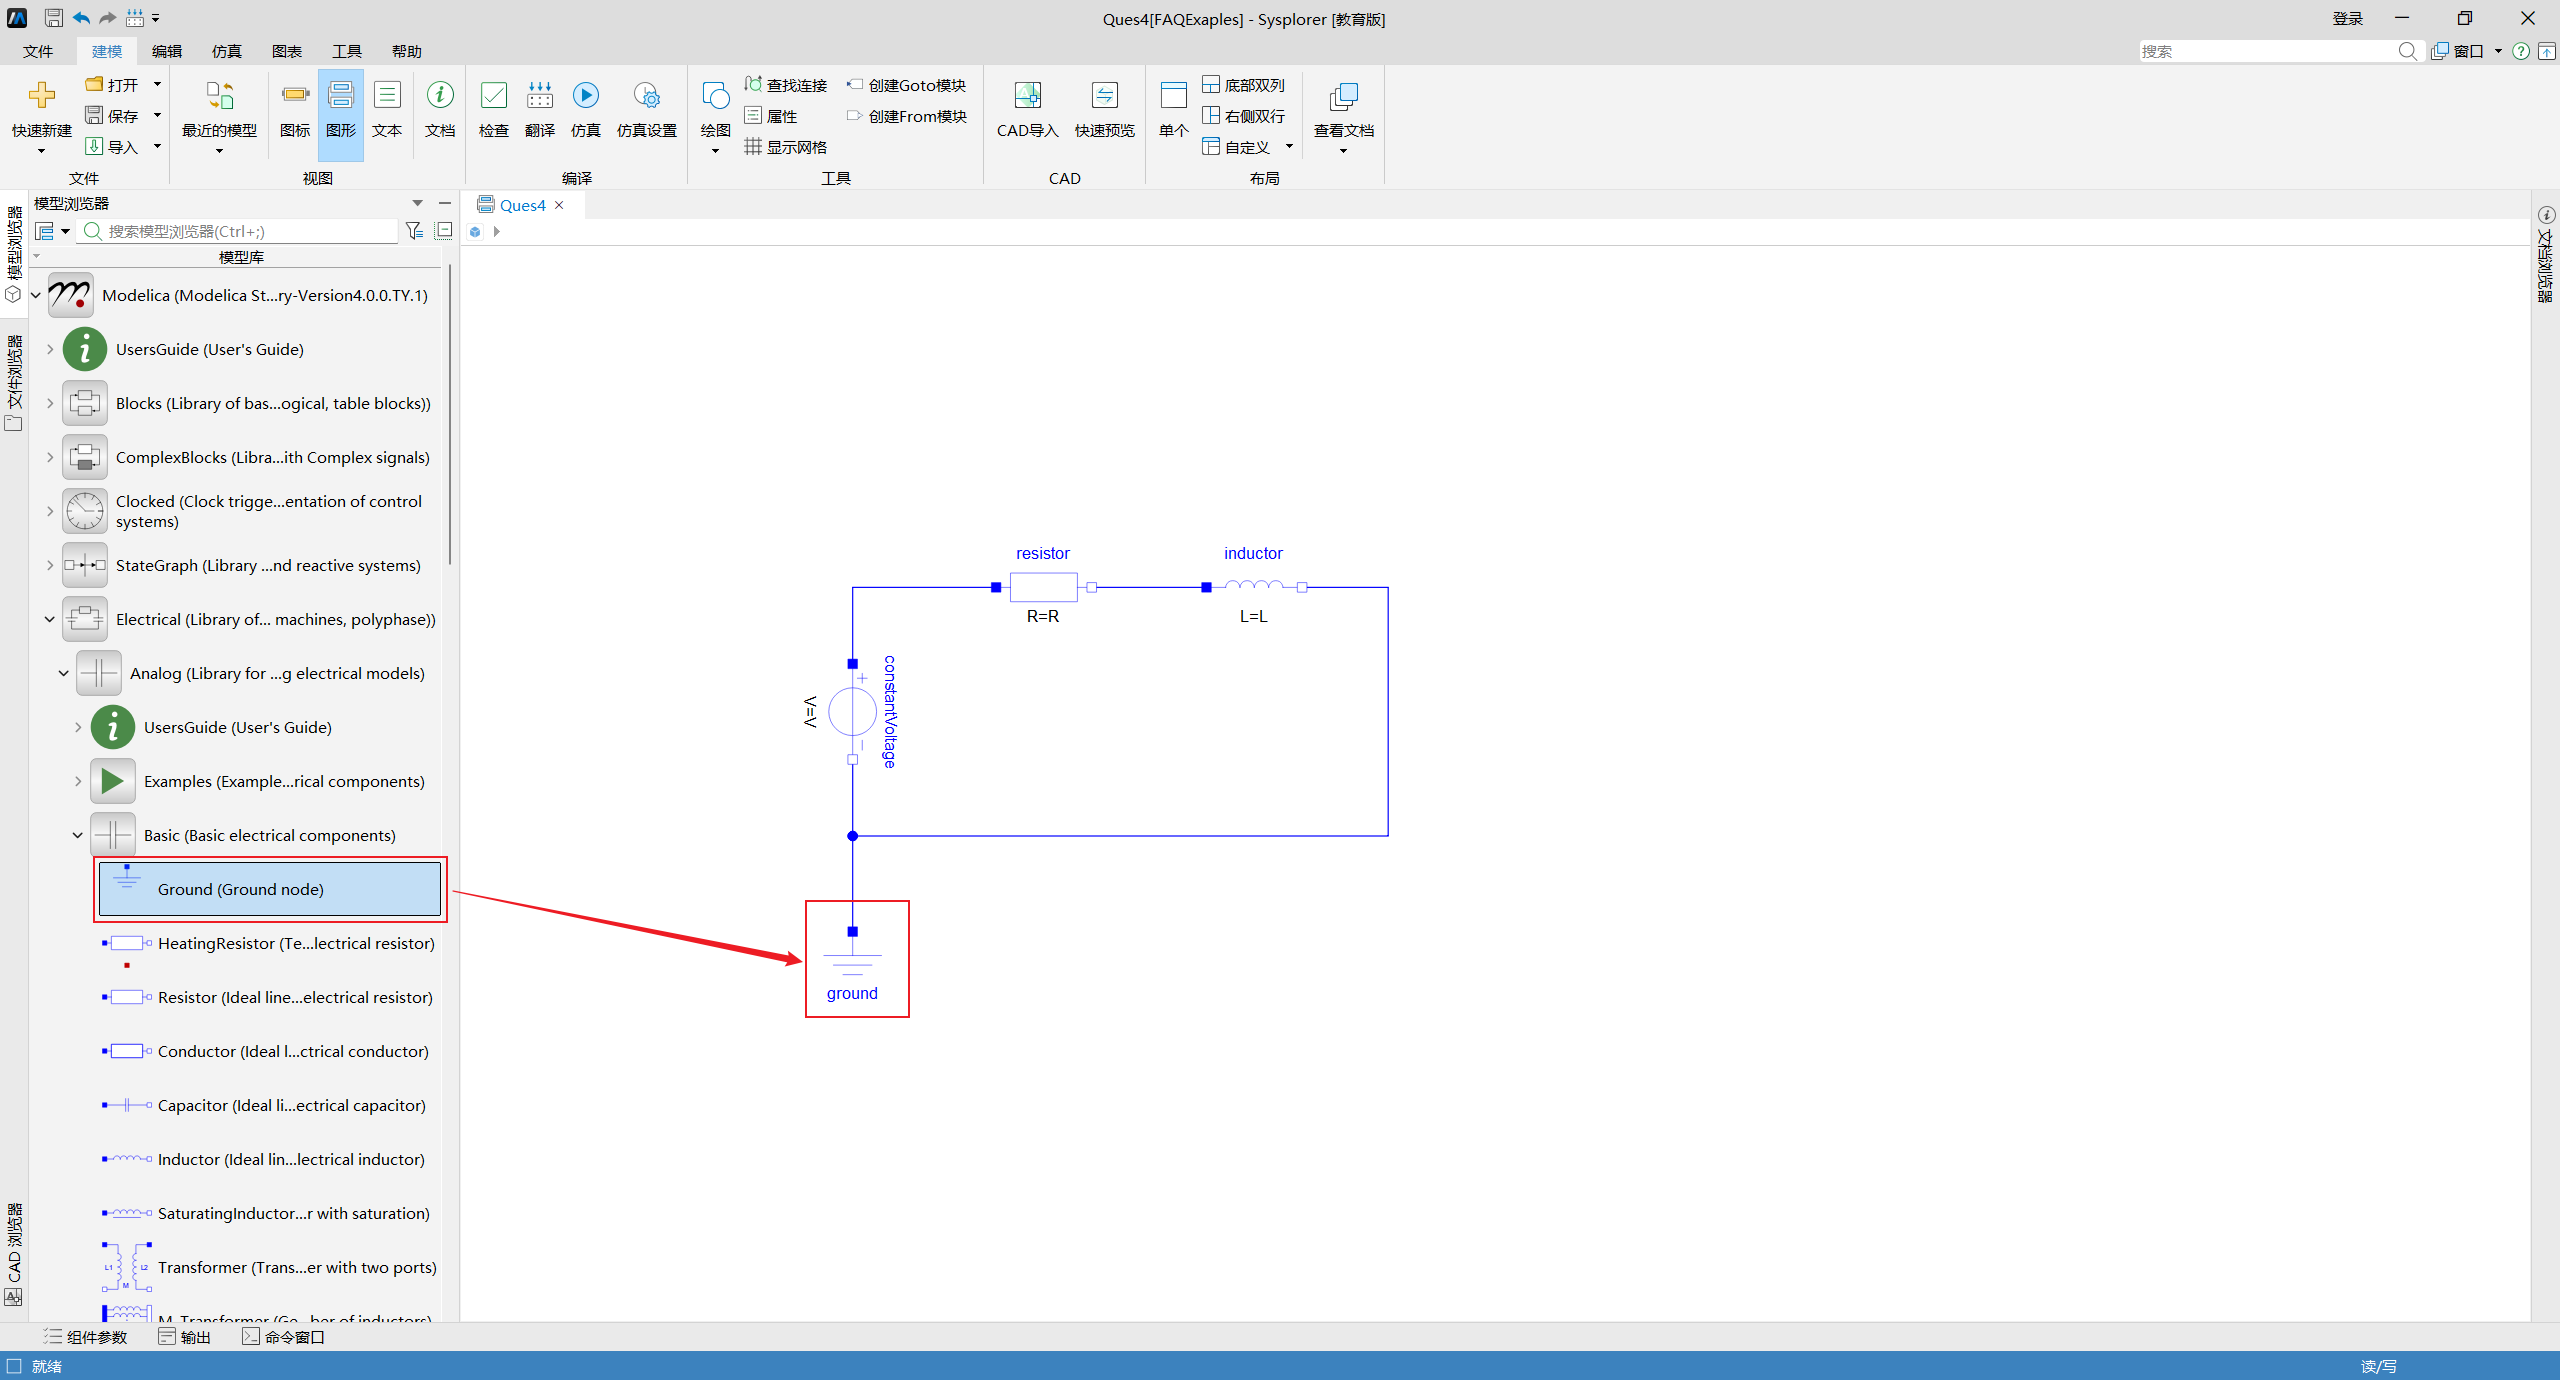The height and width of the screenshot is (1380, 2560).
Task: Expand the StateGraph library node
Action: pos(50,565)
